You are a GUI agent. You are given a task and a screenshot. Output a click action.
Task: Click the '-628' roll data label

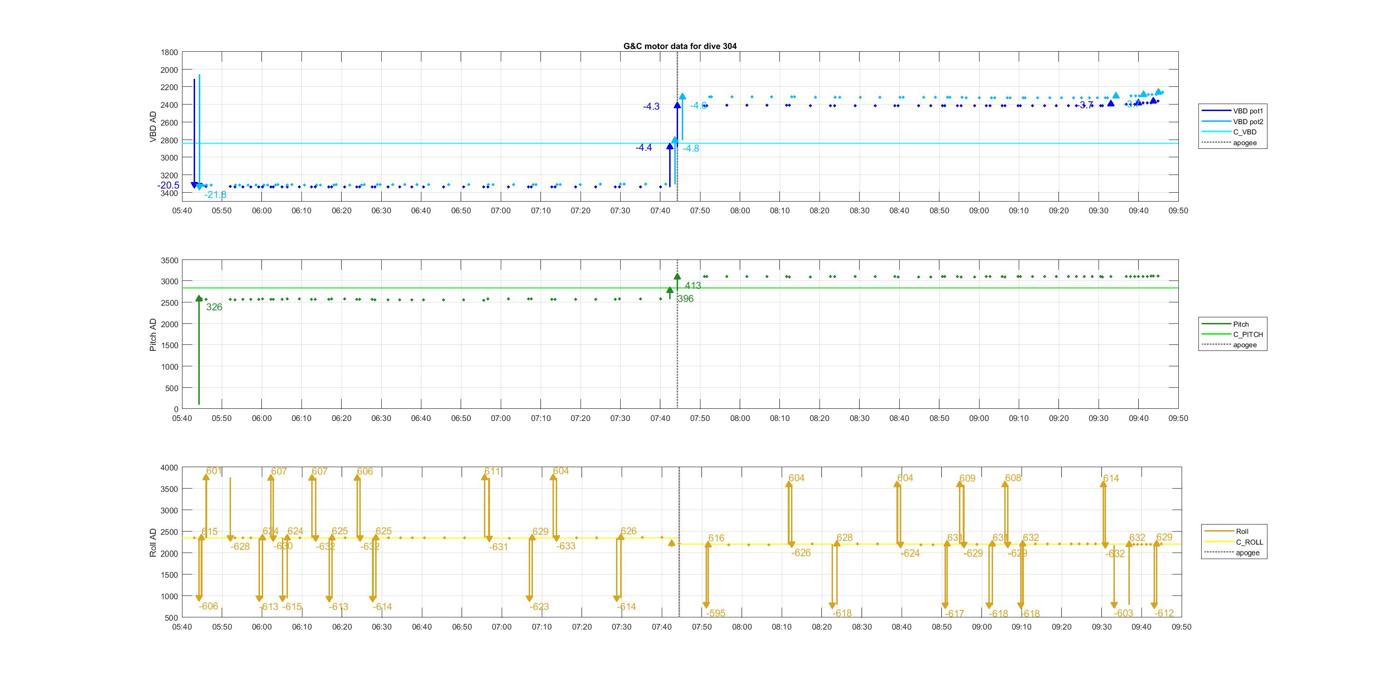[x=240, y=546]
